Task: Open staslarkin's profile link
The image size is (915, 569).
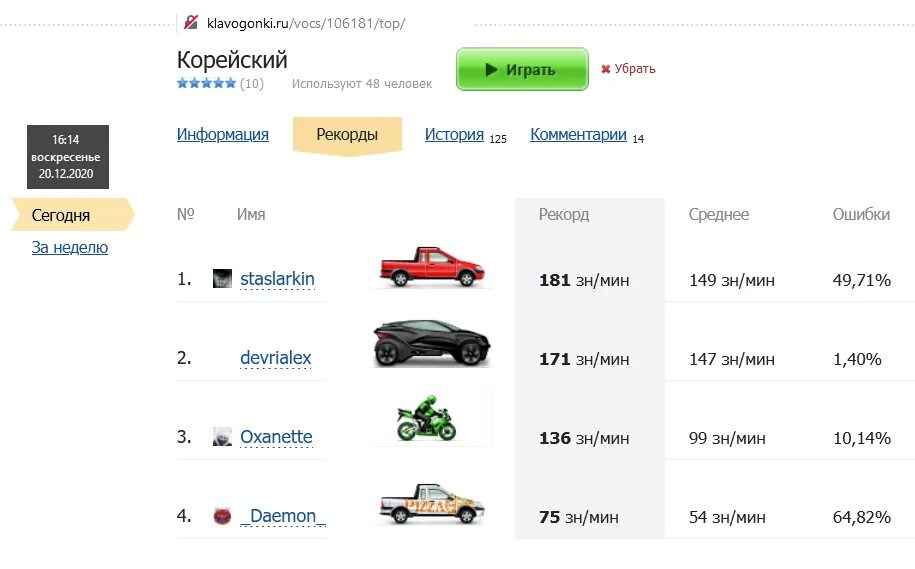Action: click(x=277, y=279)
